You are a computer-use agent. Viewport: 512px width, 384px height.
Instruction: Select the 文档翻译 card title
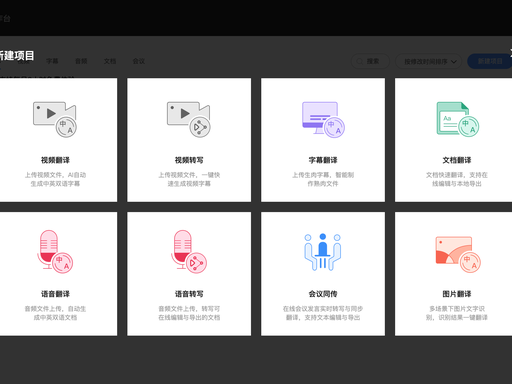457,160
